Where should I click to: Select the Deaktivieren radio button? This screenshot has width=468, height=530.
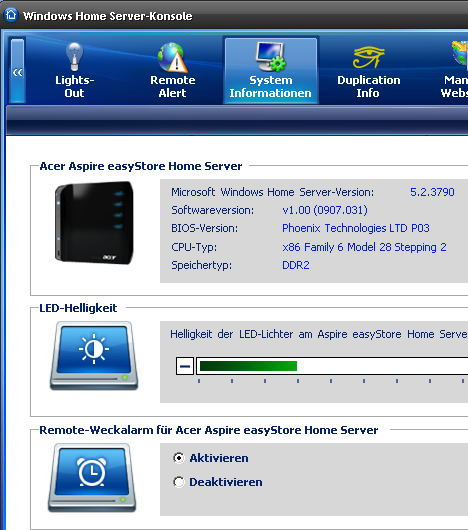(179, 482)
